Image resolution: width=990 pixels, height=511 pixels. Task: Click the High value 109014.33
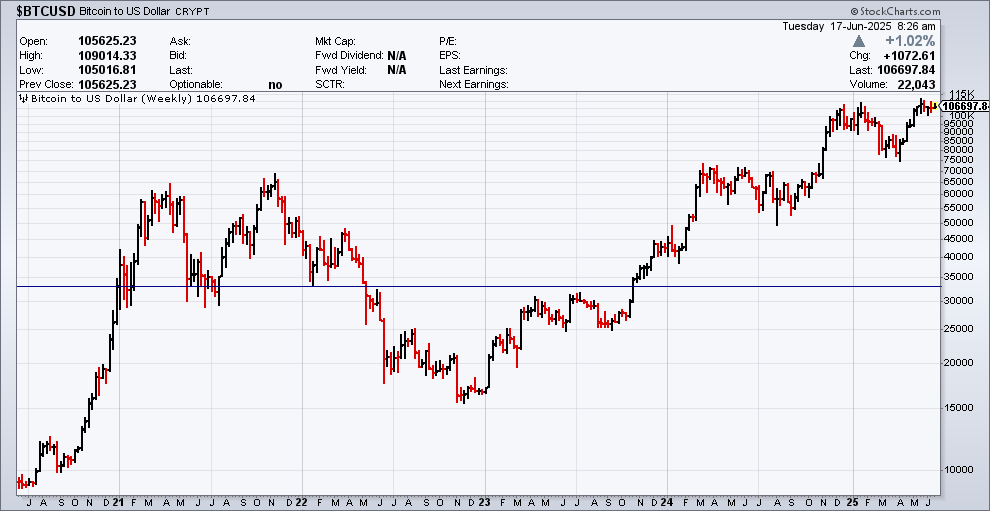107,56
